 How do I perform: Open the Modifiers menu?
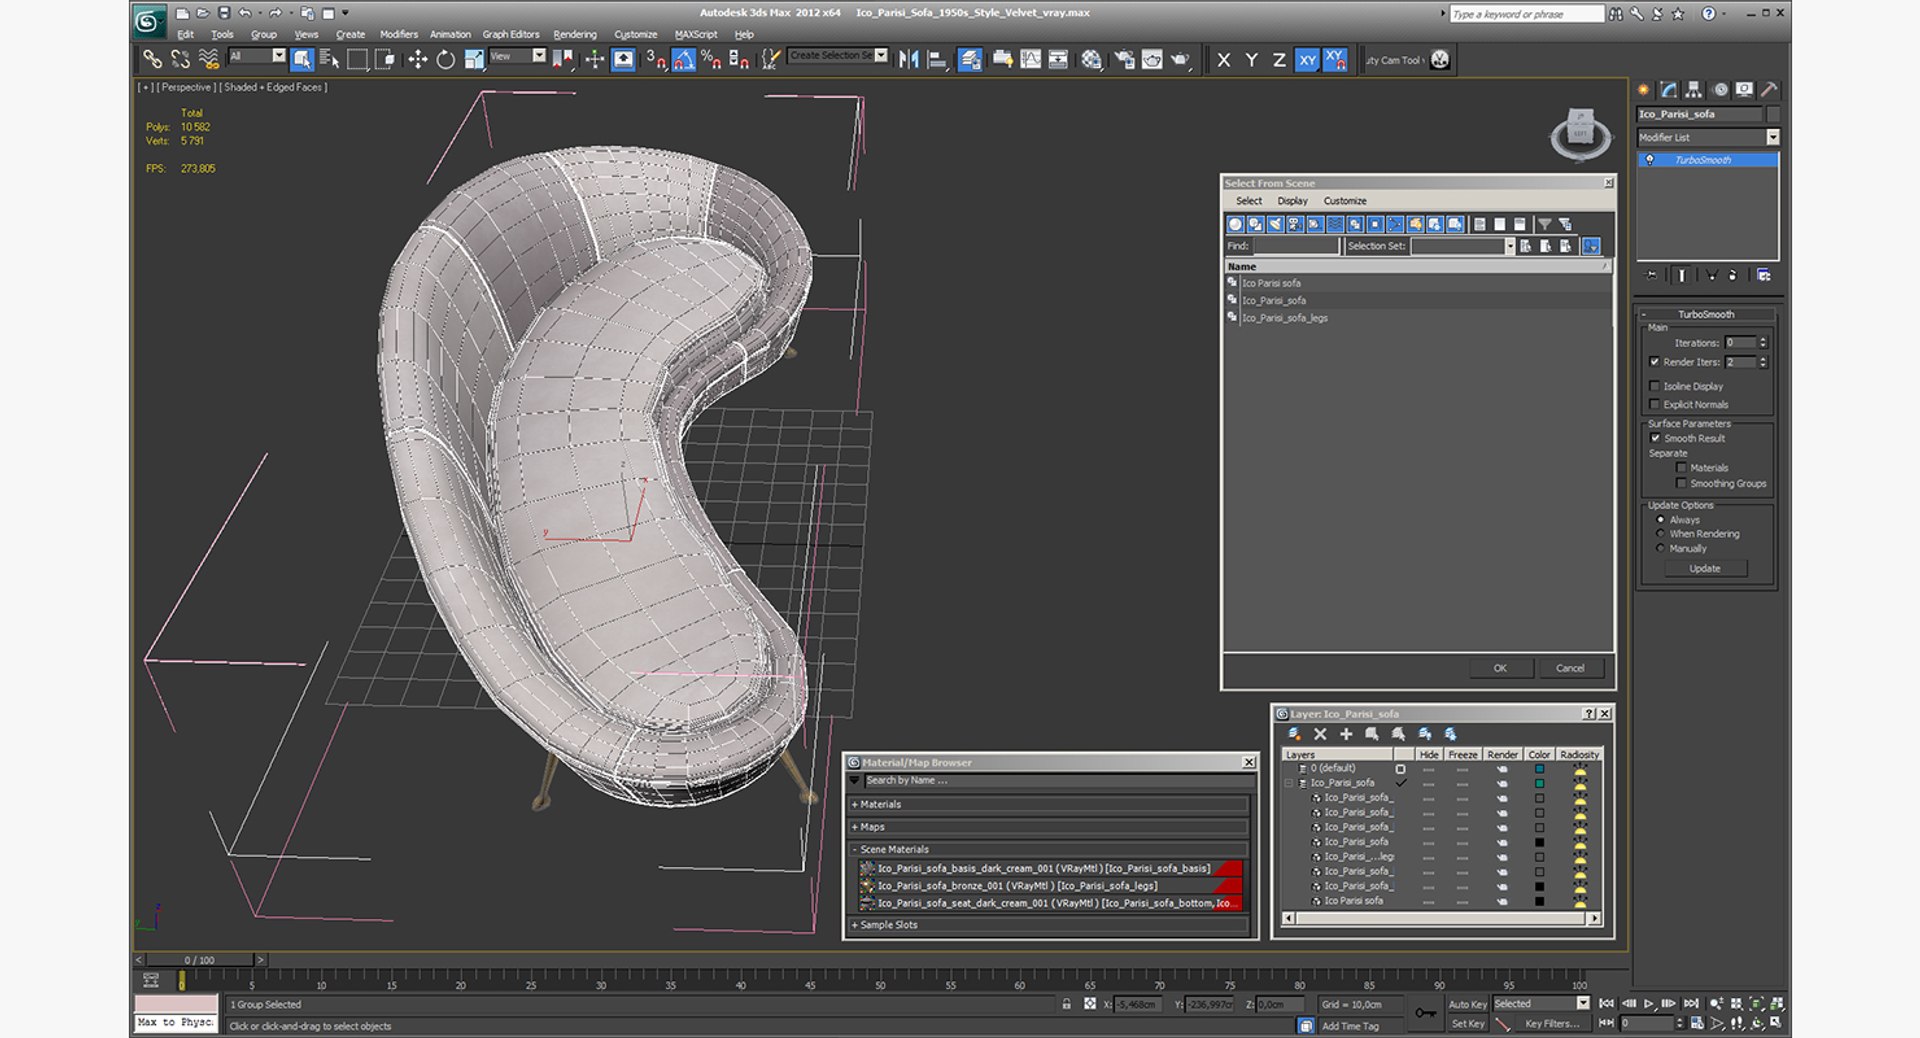click(x=399, y=34)
